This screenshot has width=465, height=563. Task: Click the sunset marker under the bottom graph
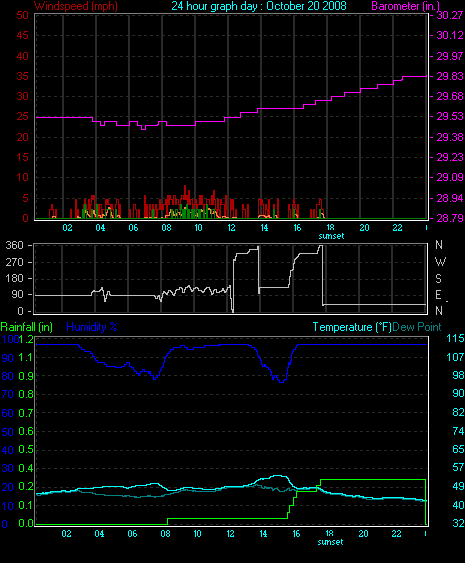(x=330, y=542)
